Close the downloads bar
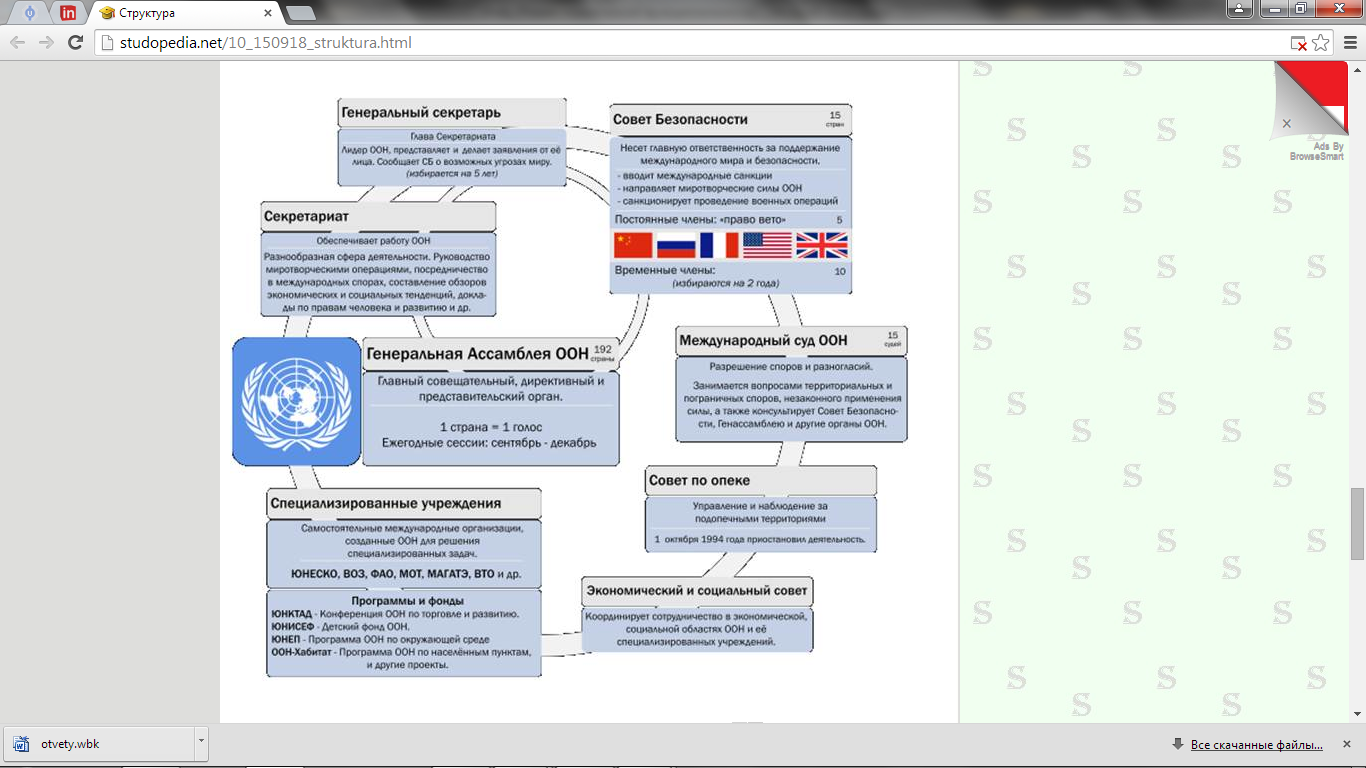This screenshot has width=1366, height=768. [x=1348, y=745]
